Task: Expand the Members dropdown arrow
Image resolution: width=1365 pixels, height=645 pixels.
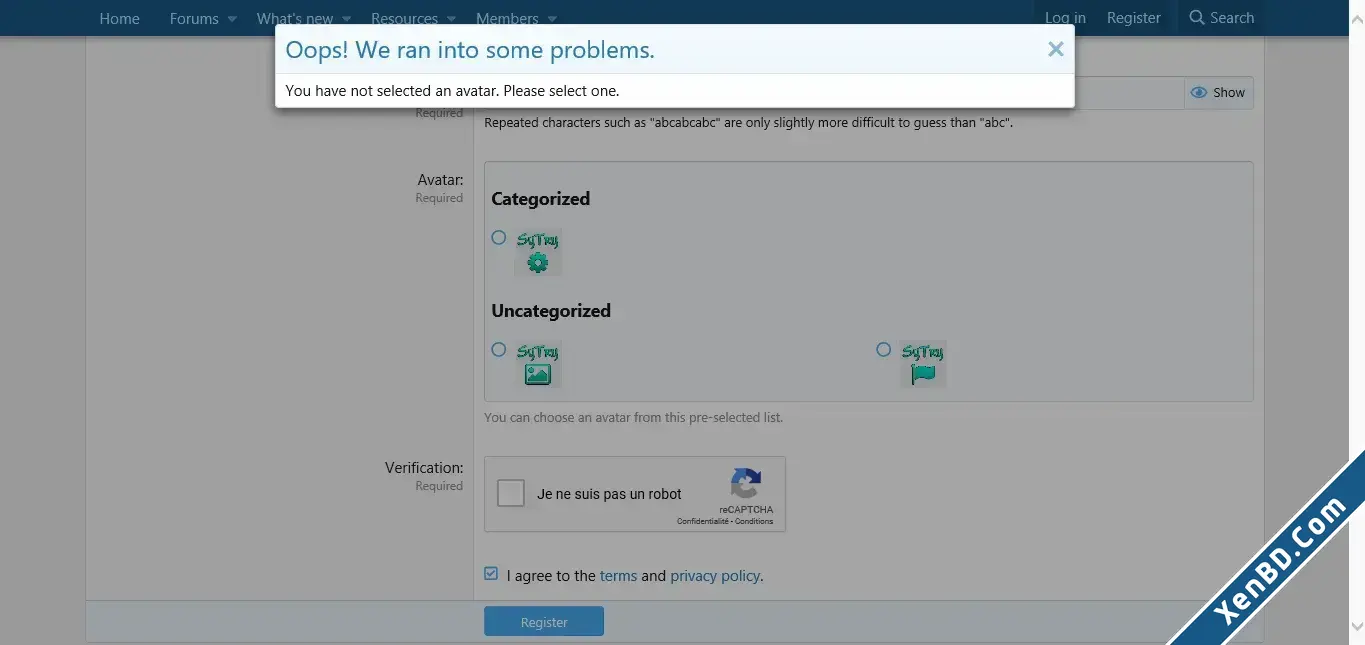Action: [x=552, y=19]
